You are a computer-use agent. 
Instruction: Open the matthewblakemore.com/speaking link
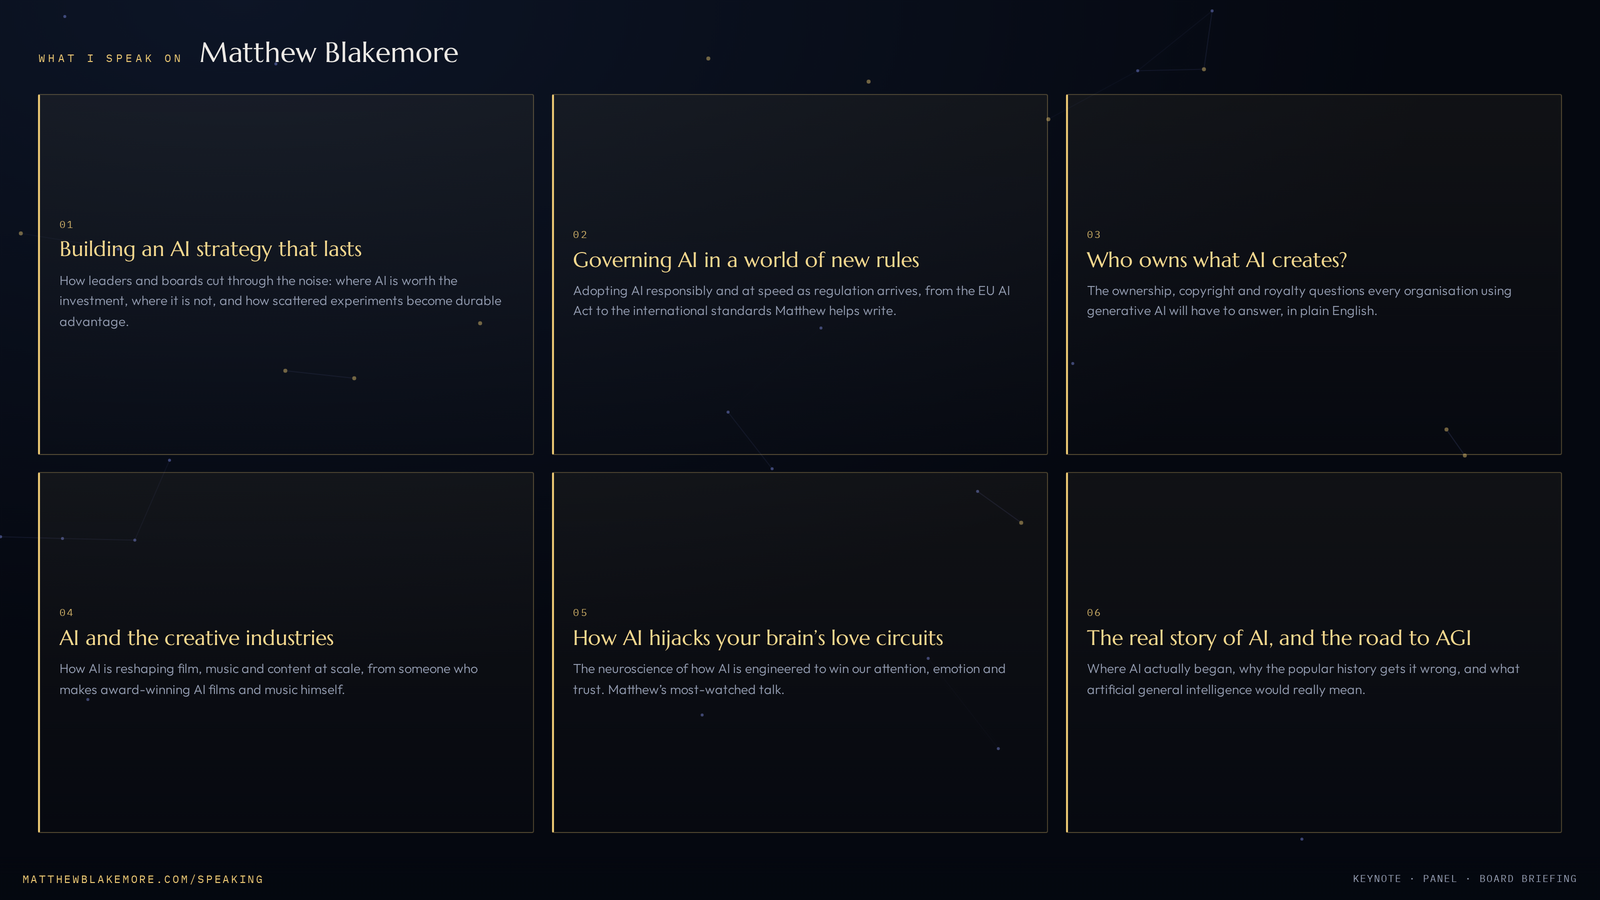pyautogui.click(x=143, y=879)
